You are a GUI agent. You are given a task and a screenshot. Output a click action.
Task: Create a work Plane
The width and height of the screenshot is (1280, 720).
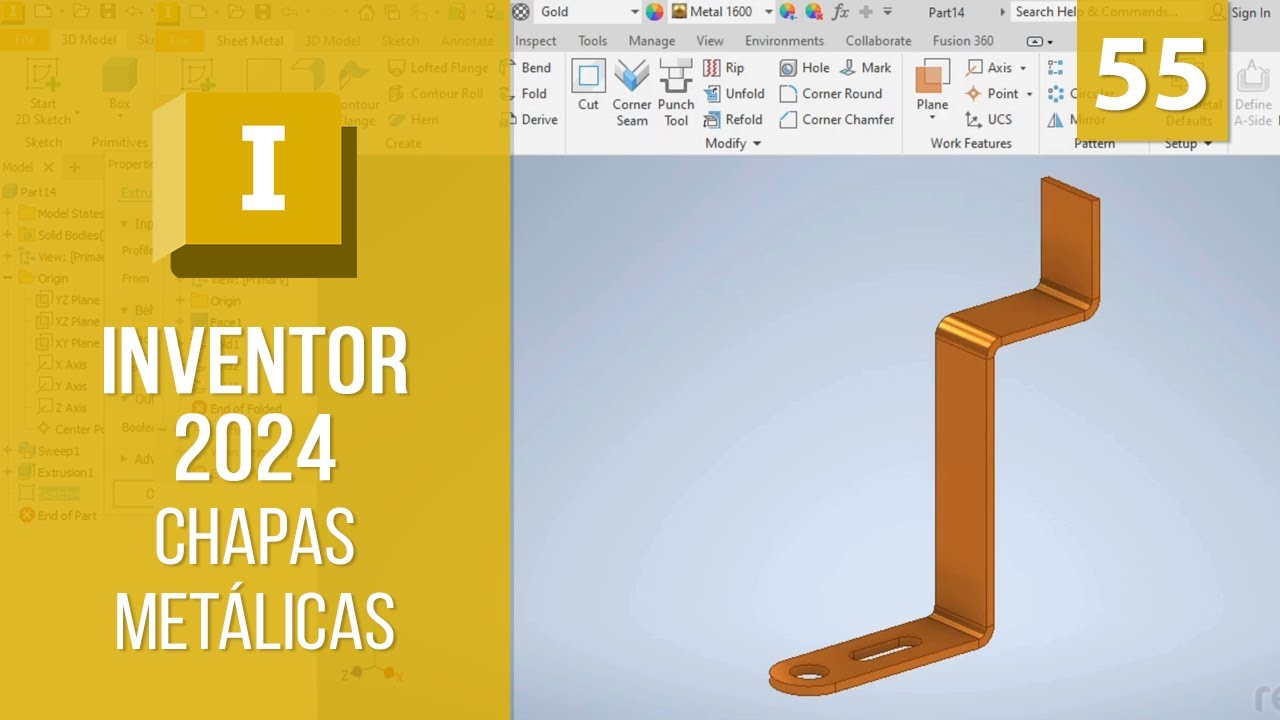[932, 85]
